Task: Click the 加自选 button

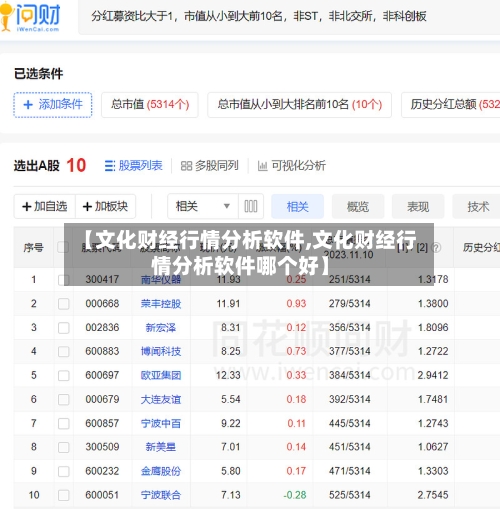Action: pos(45,206)
